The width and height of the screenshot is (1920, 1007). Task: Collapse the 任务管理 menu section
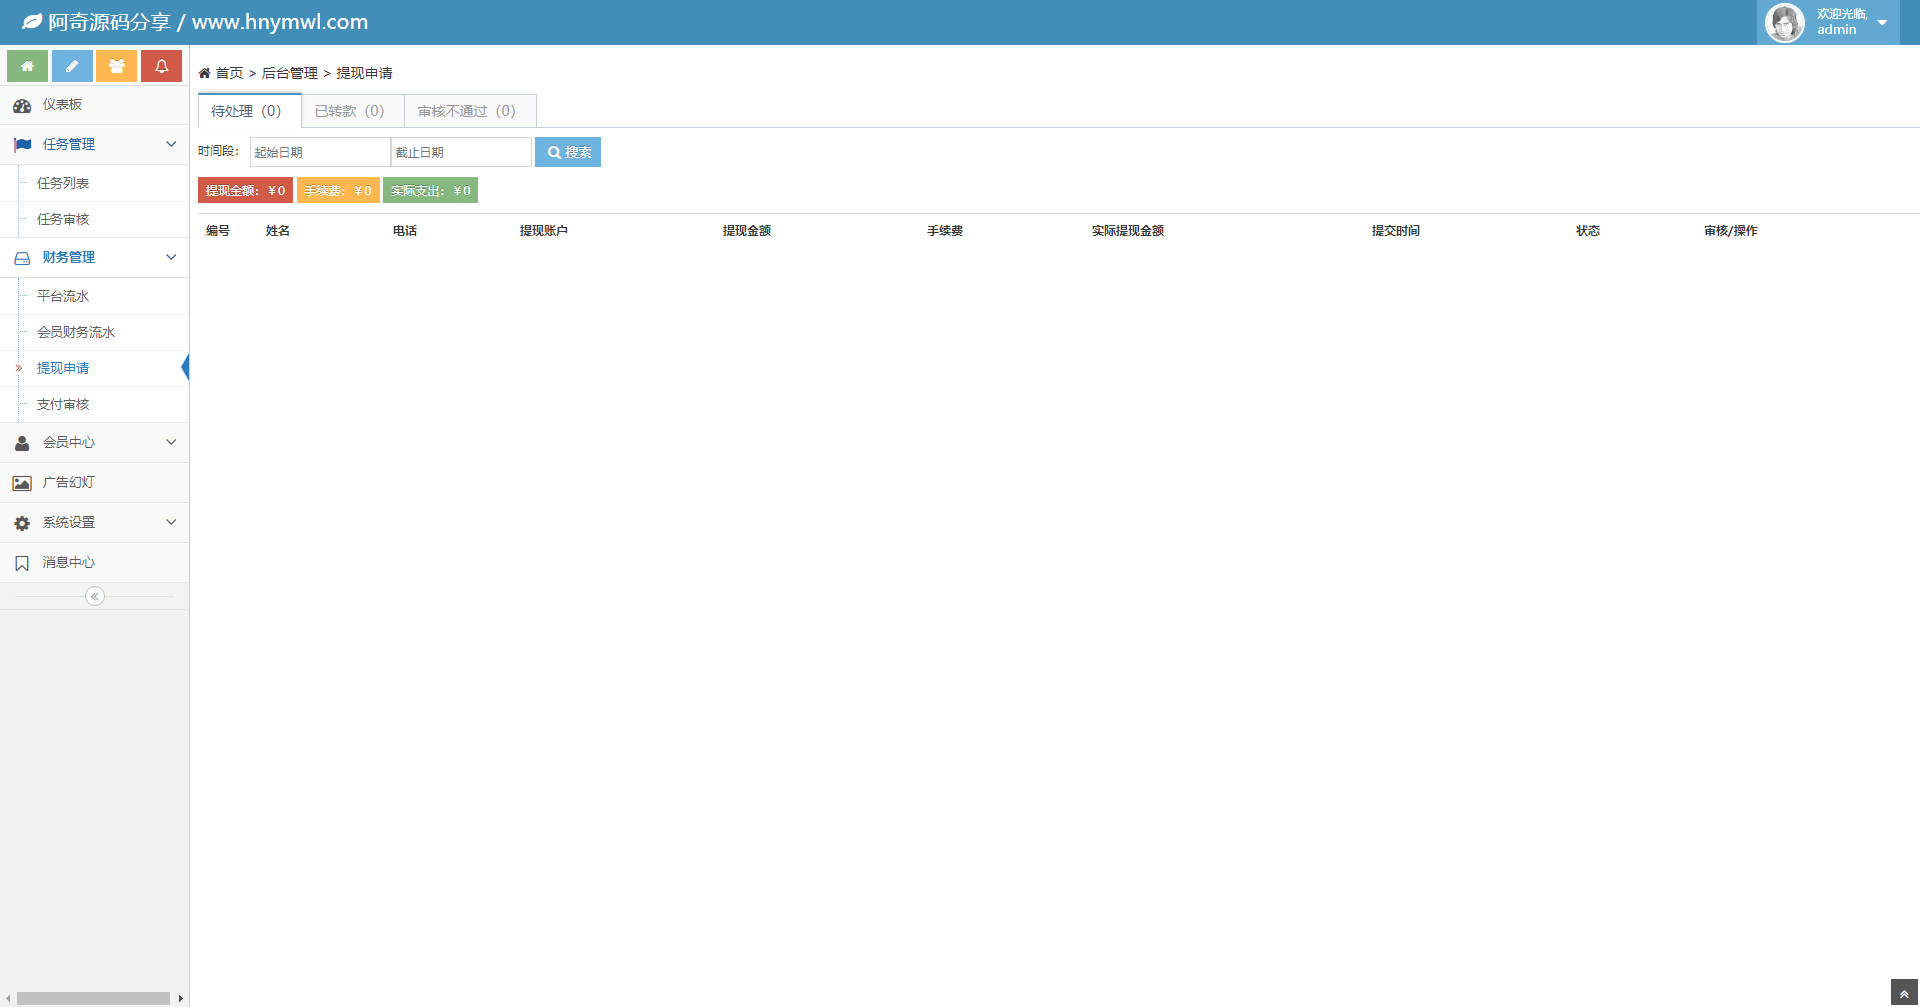(171, 144)
